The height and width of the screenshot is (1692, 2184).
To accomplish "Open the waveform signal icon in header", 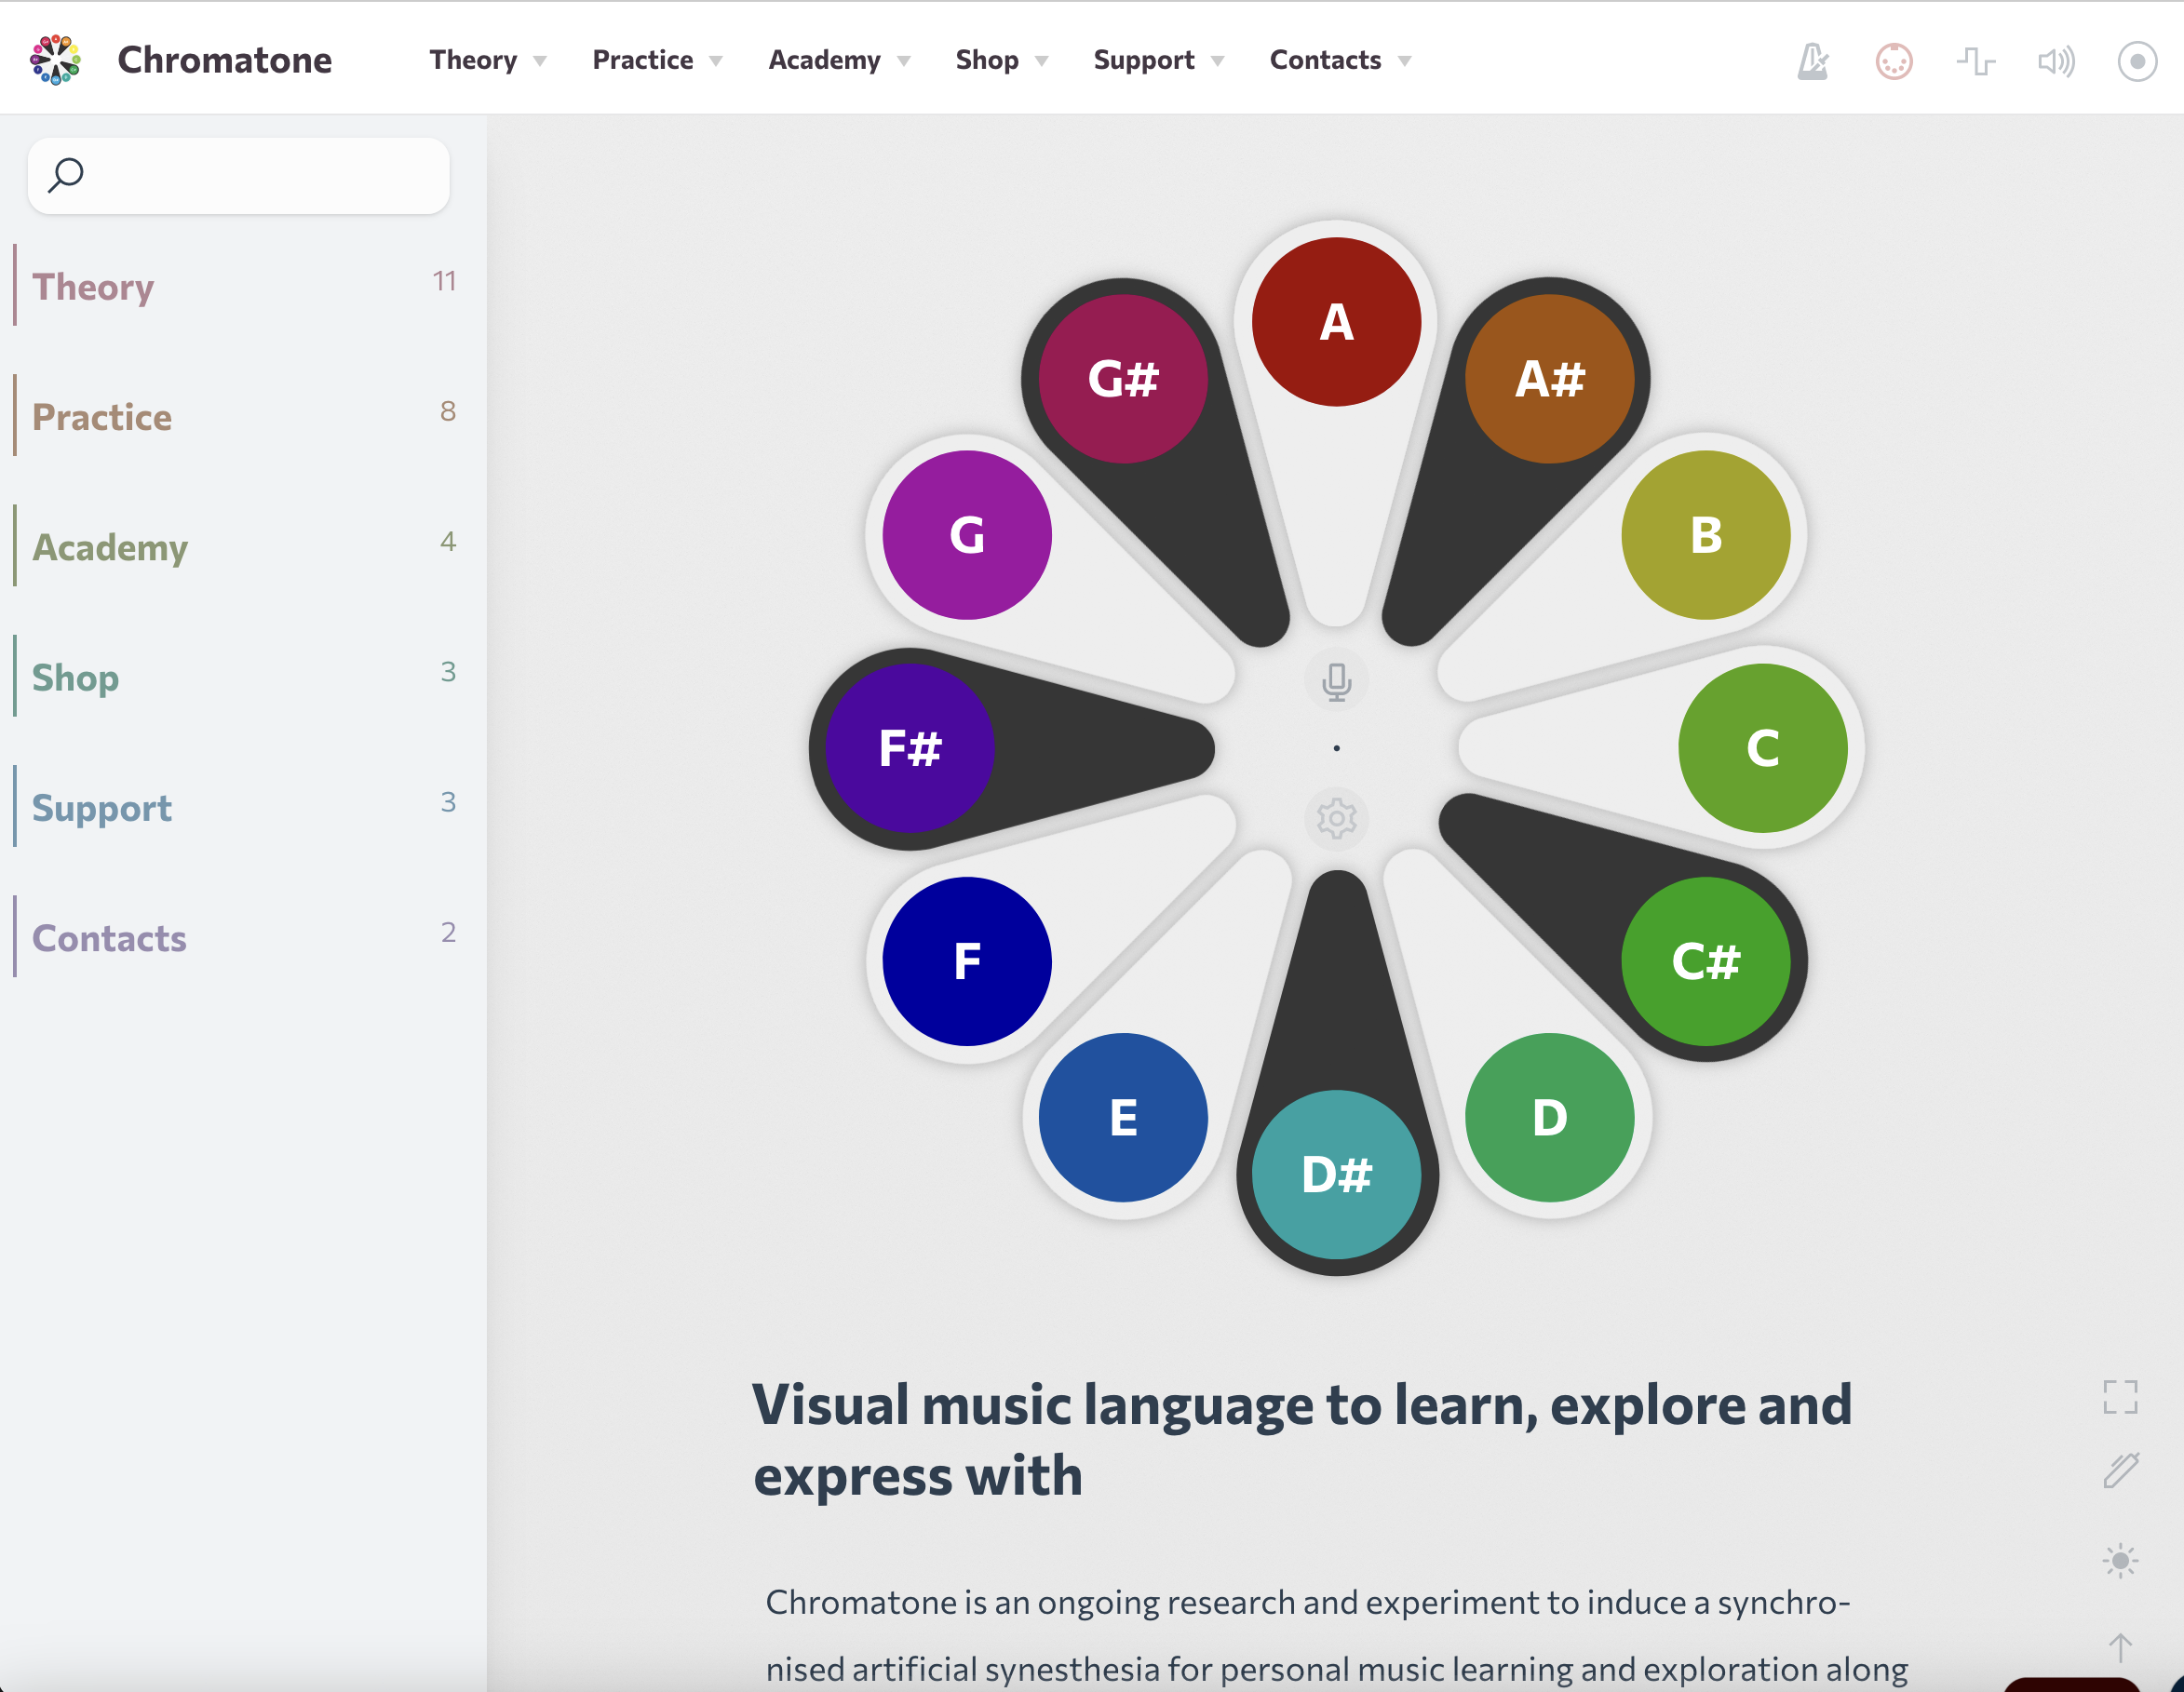I will click(x=1975, y=61).
